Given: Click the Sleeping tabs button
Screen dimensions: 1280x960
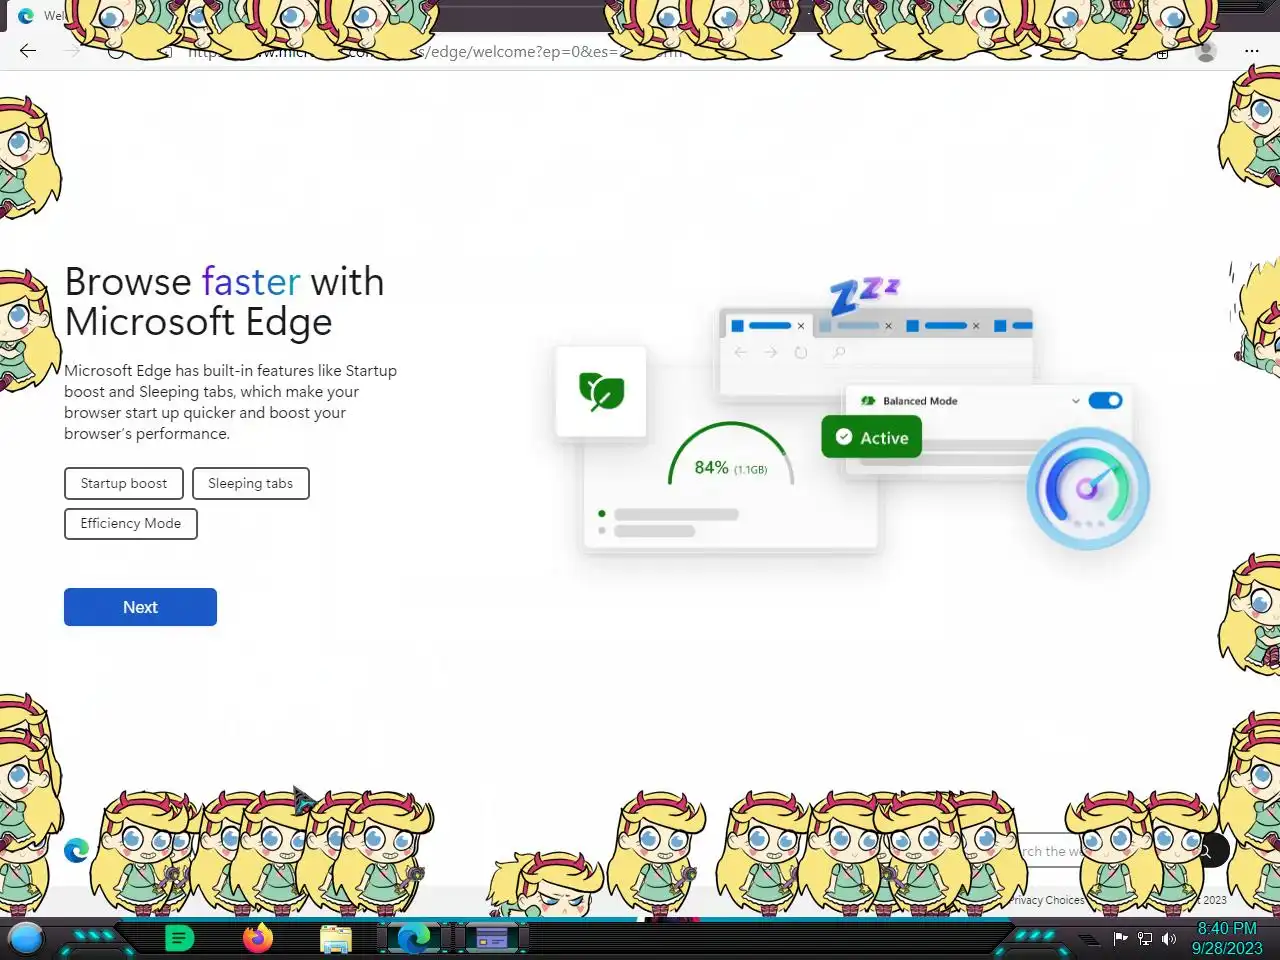Looking at the screenshot, I should coord(250,483).
